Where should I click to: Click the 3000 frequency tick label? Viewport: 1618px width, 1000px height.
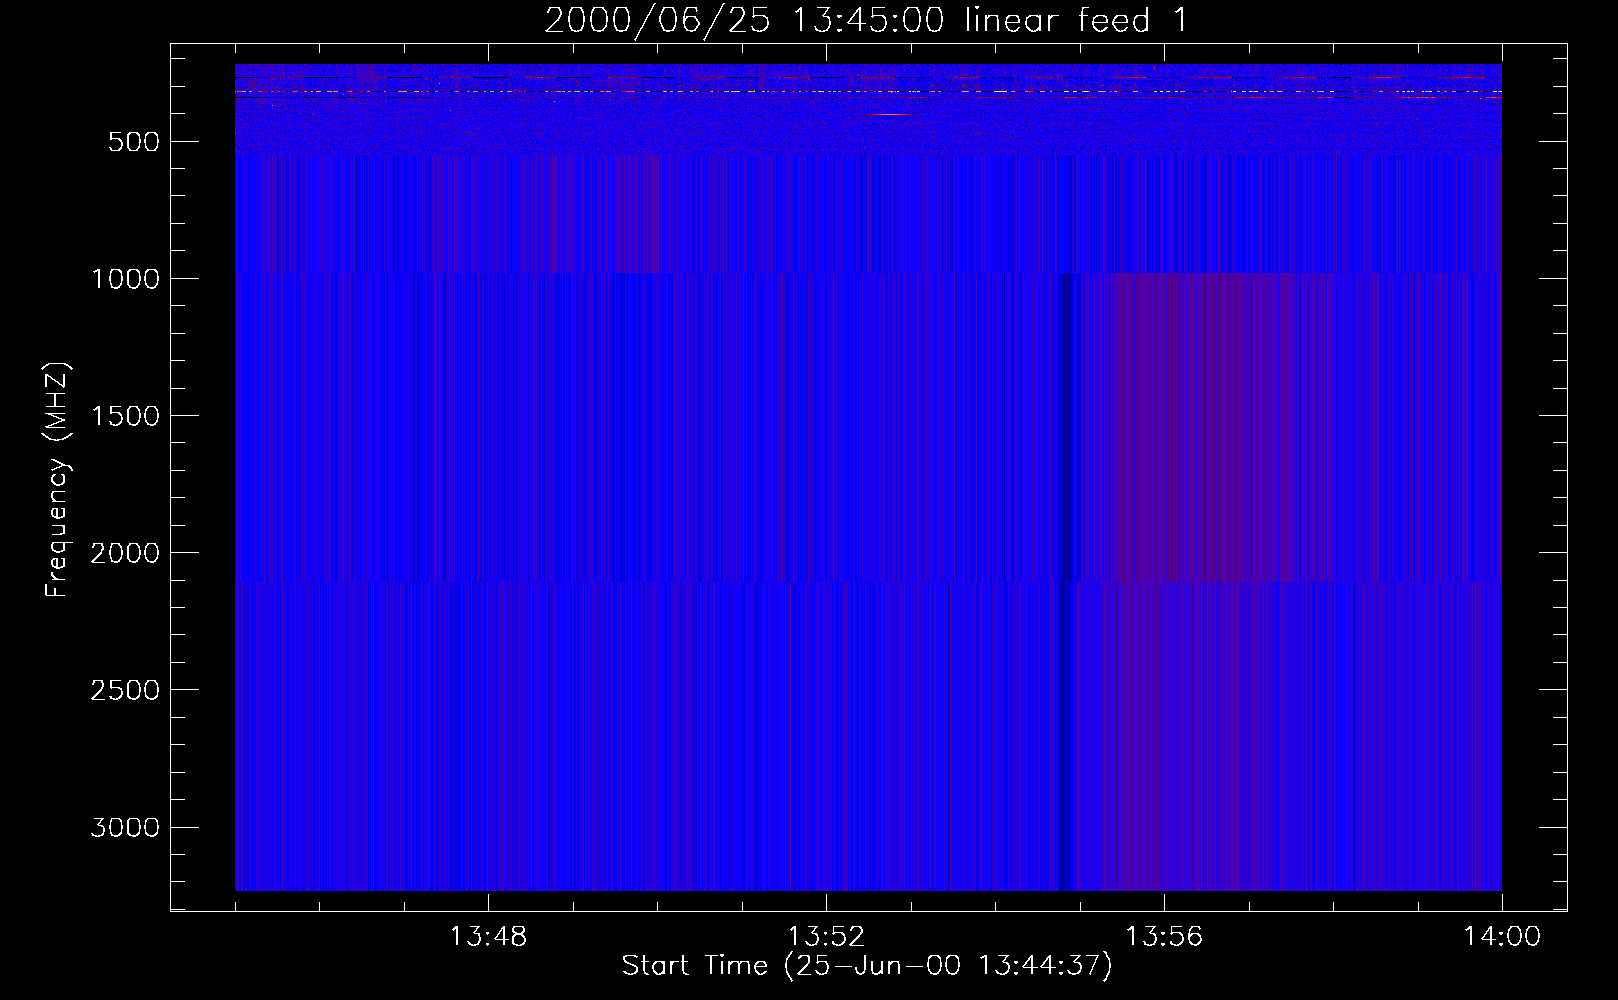(x=125, y=827)
